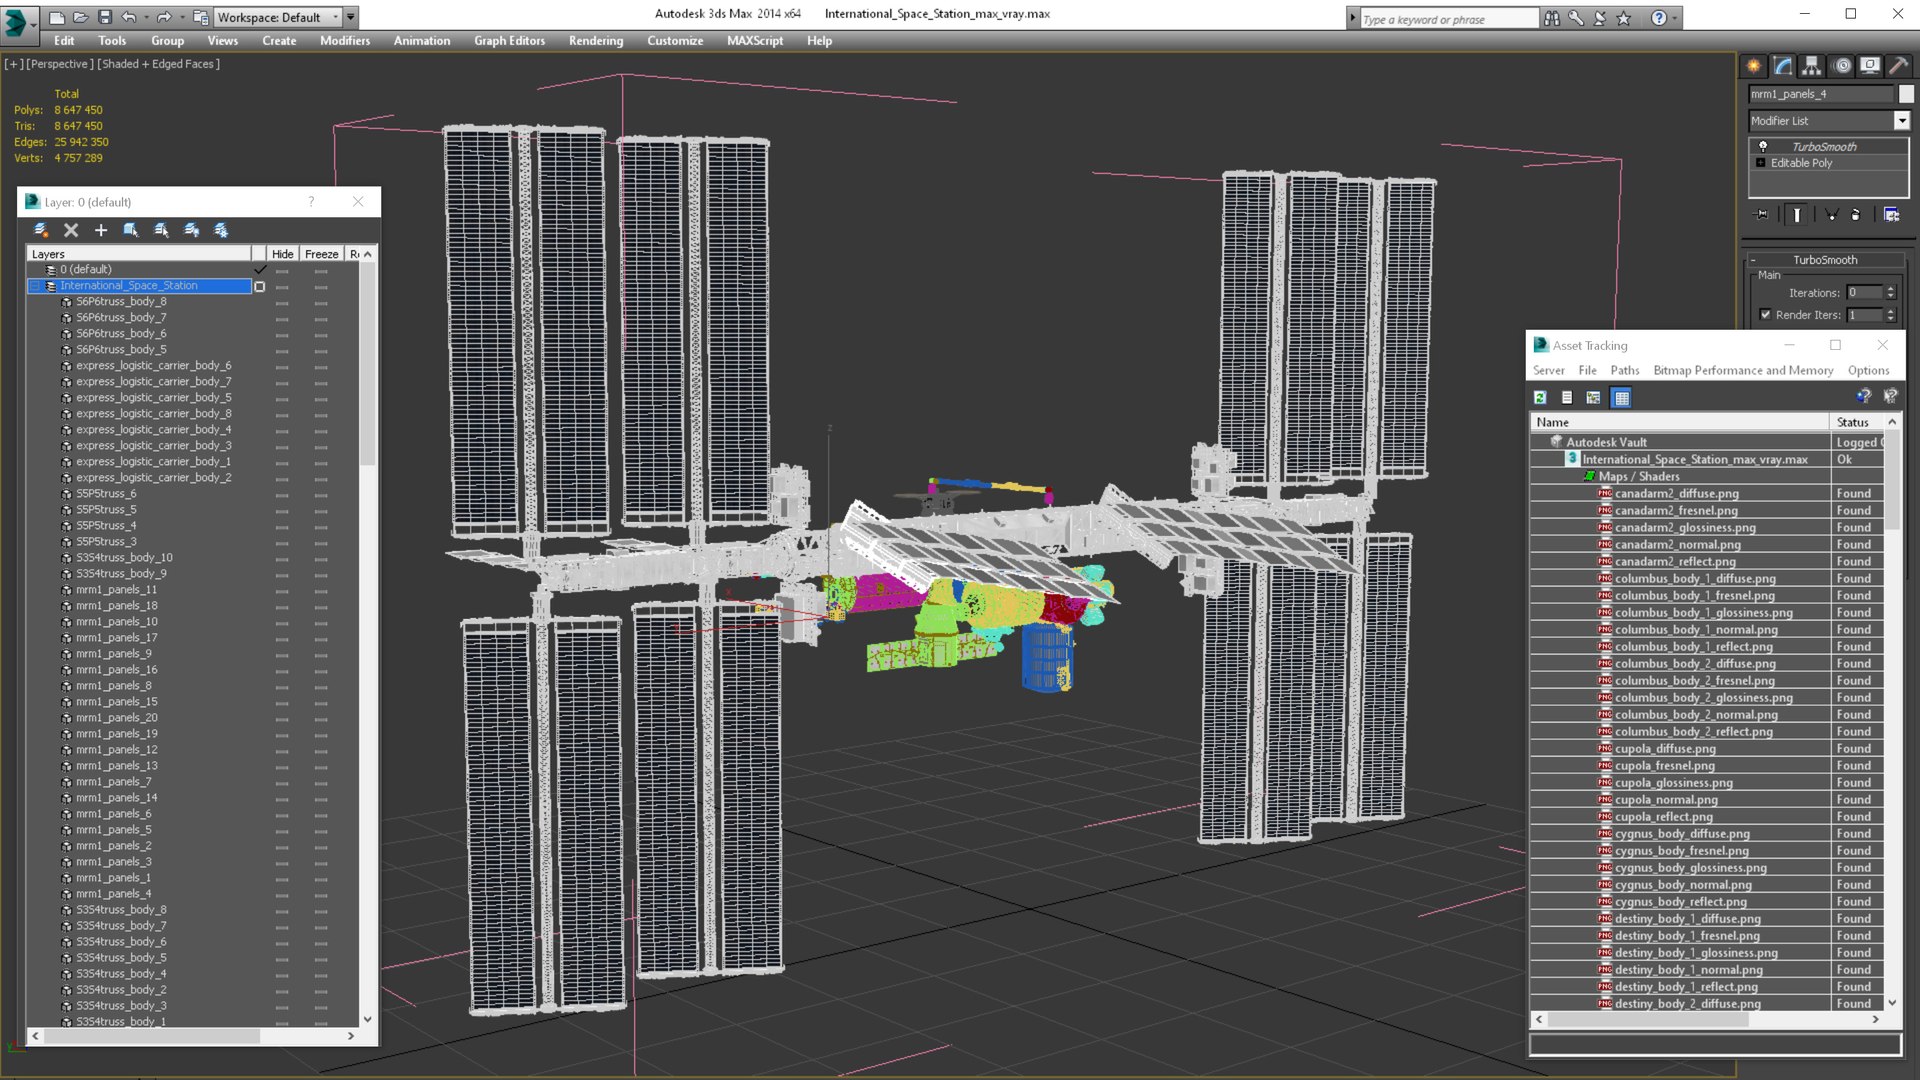Collapse the TurboSmooth rollout

tap(1753, 260)
